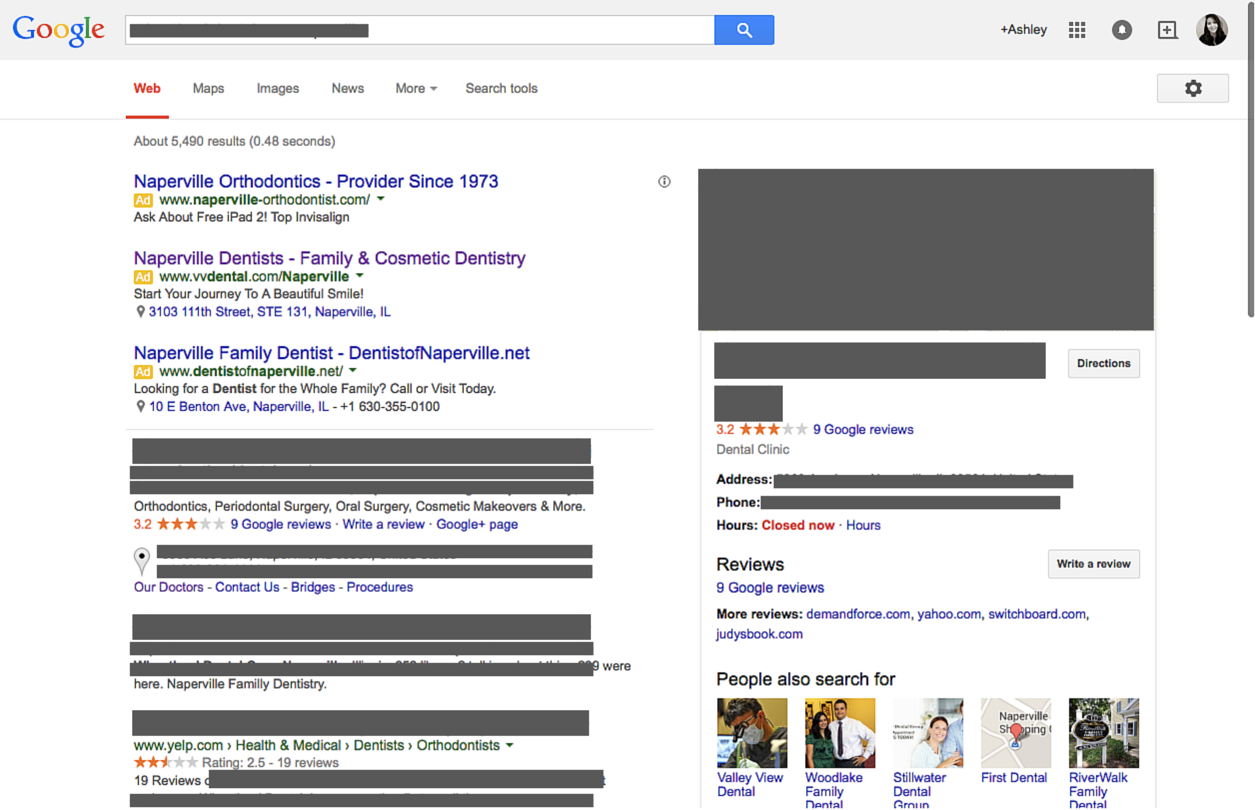Click the Write a review button

[x=1094, y=564]
